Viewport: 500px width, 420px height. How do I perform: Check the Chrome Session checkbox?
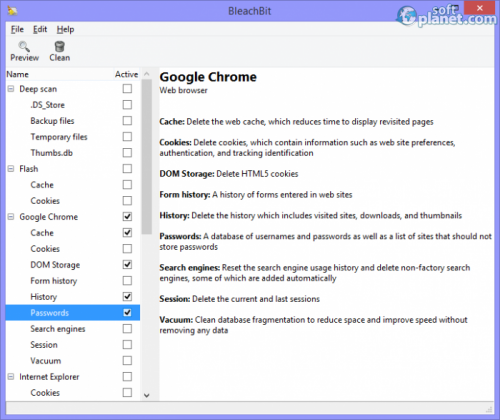[x=127, y=345]
